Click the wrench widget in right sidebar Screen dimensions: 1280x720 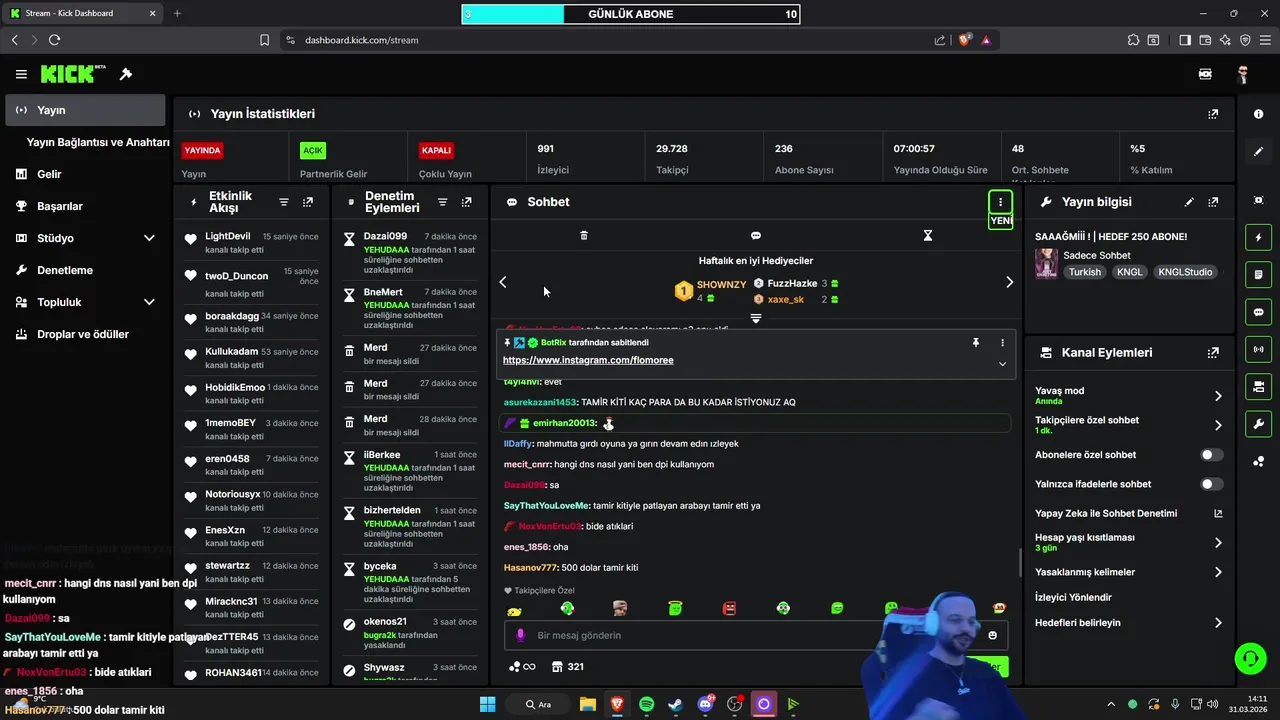coord(1258,423)
